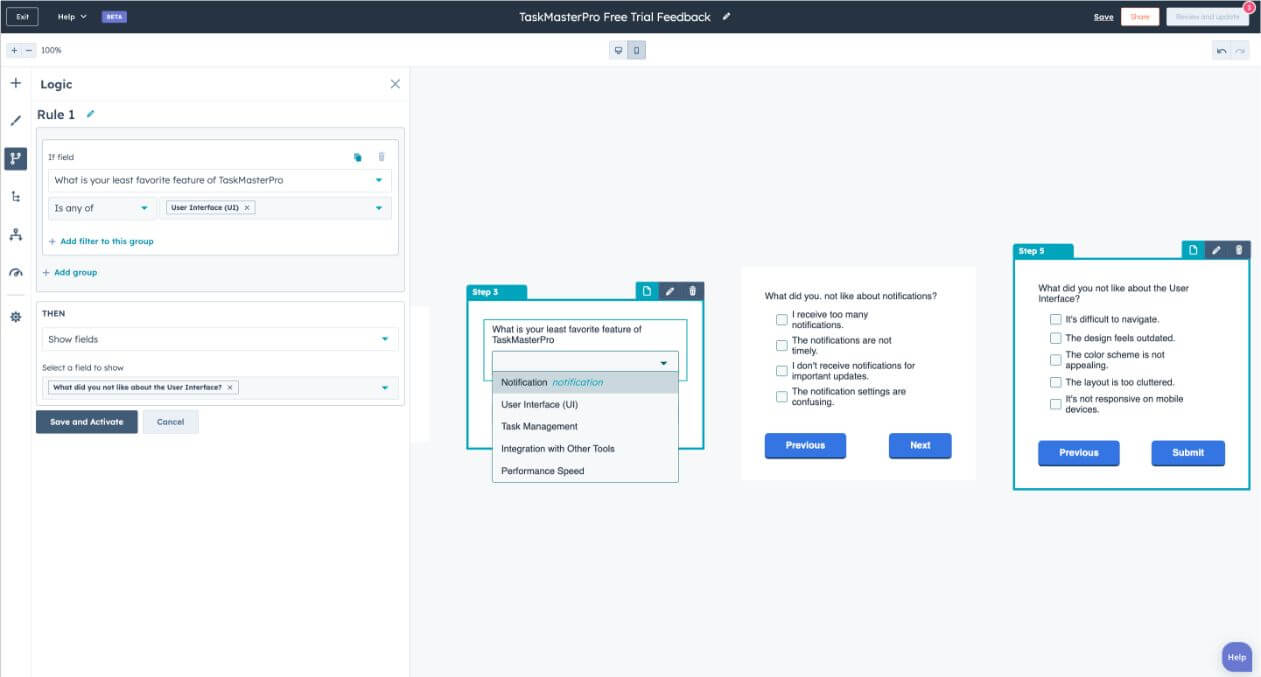
Task: Check 'I receive too many notifications'
Action: pos(781,319)
